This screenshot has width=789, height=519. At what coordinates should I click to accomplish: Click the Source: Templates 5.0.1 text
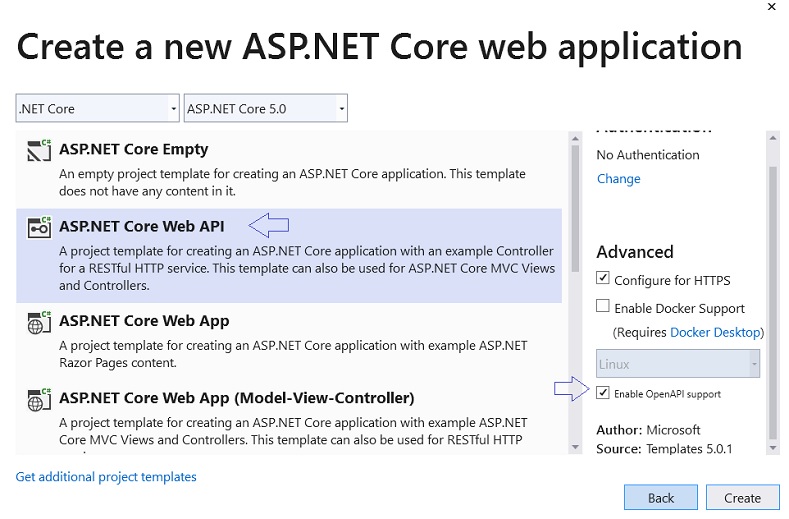pos(664,448)
